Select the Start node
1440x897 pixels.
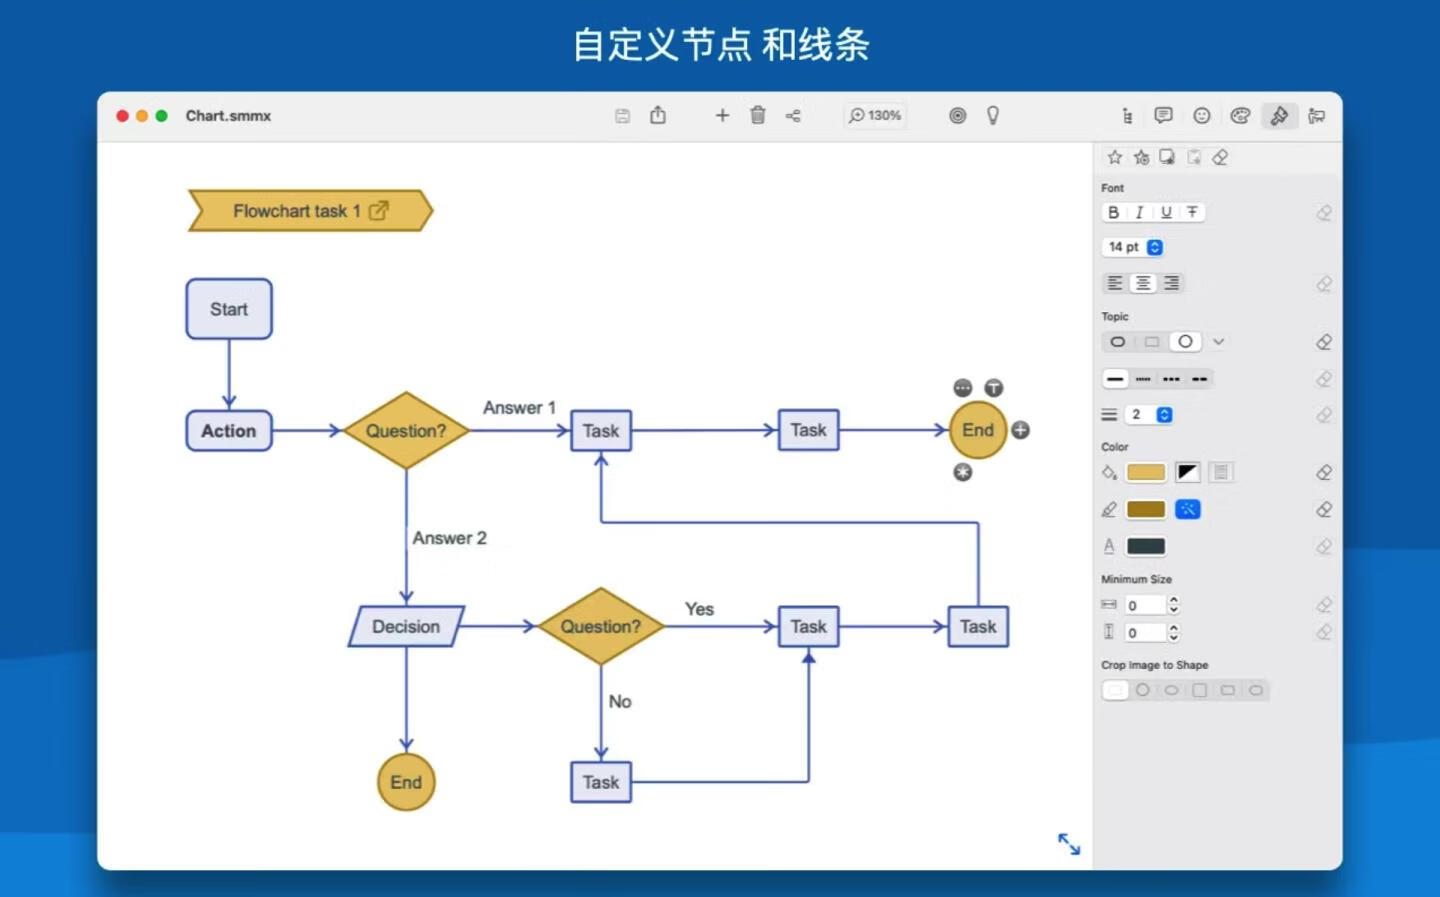point(229,309)
